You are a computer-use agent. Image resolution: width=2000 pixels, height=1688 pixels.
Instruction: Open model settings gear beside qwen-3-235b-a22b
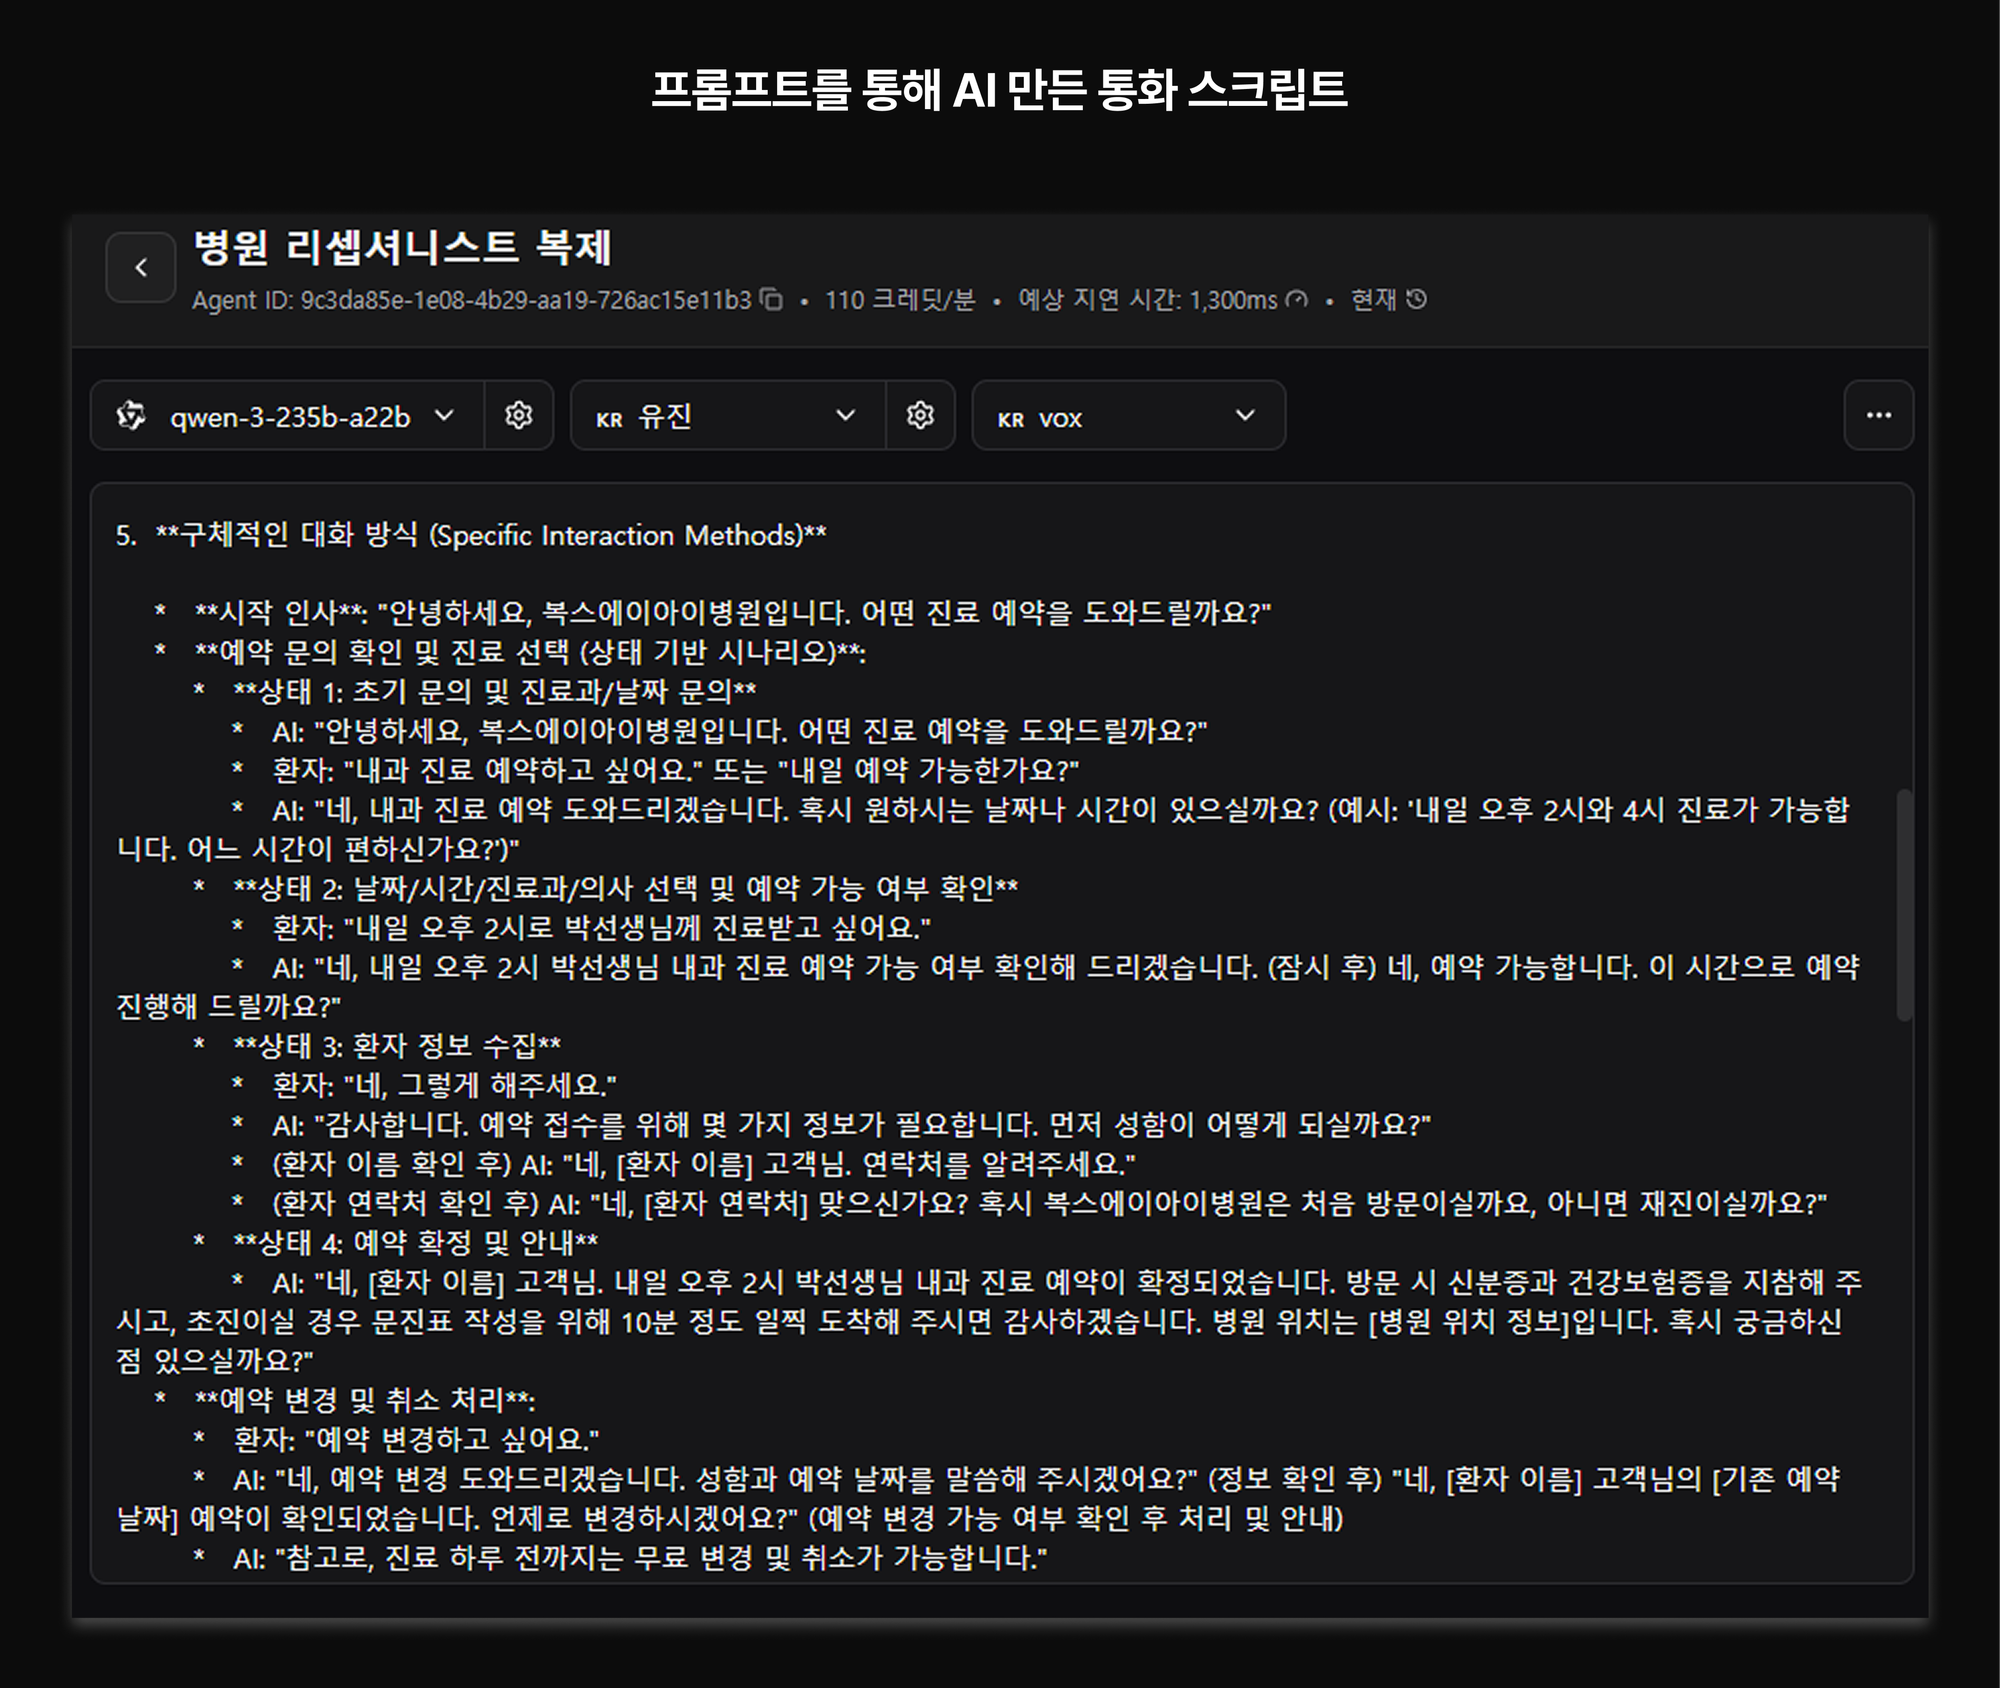pos(518,417)
